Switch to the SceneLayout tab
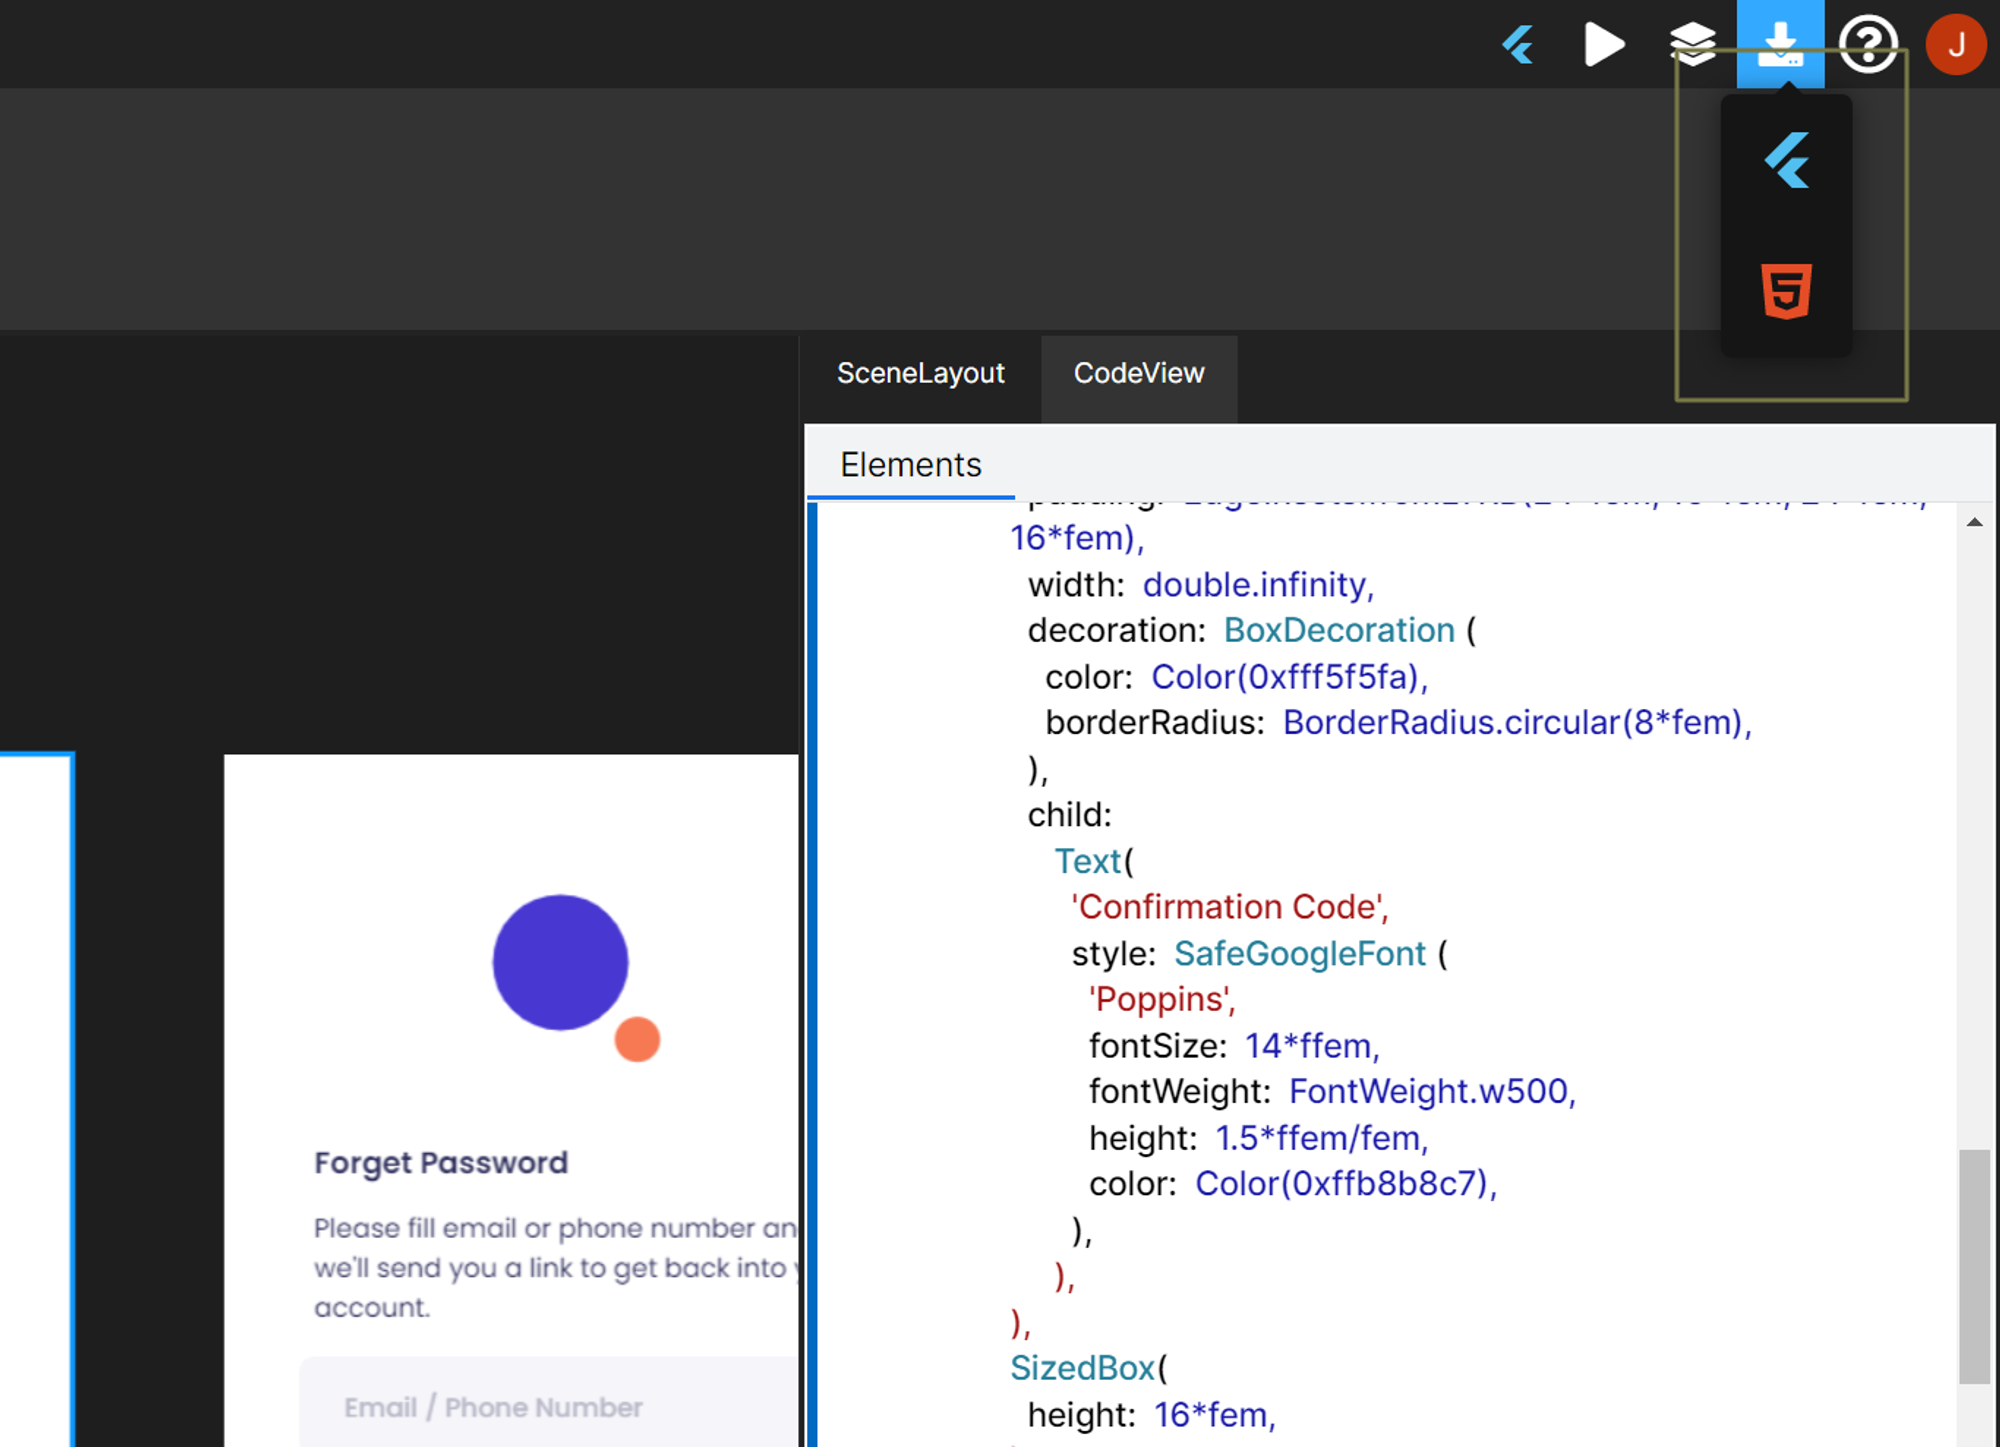Image resolution: width=2000 pixels, height=1447 pixels. tap(920, 373)
